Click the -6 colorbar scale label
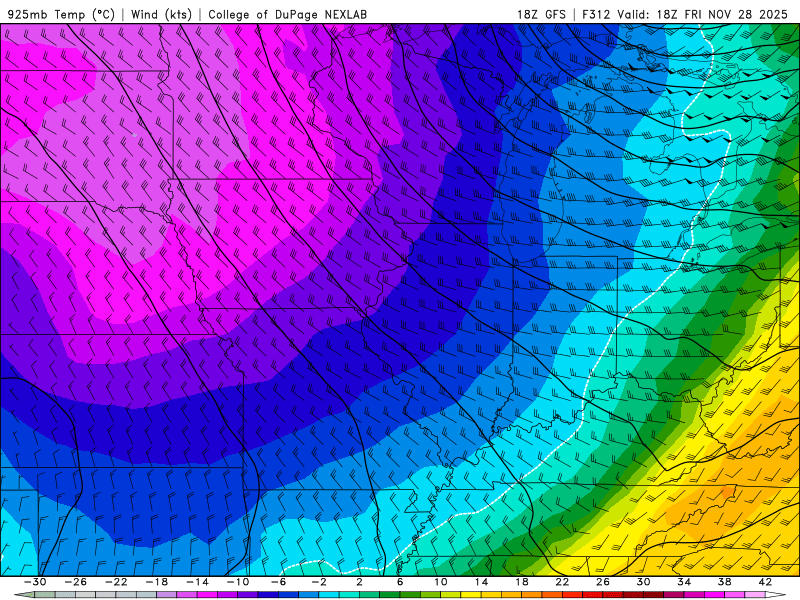 click(278, 582)
